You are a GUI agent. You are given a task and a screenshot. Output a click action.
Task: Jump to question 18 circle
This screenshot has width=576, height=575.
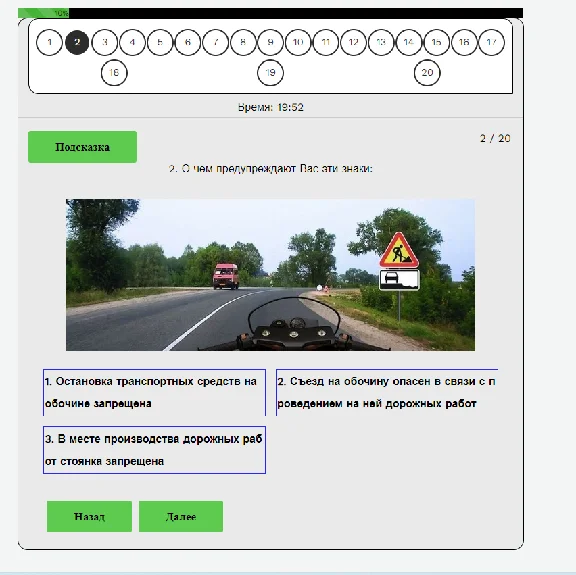point(114,72)
